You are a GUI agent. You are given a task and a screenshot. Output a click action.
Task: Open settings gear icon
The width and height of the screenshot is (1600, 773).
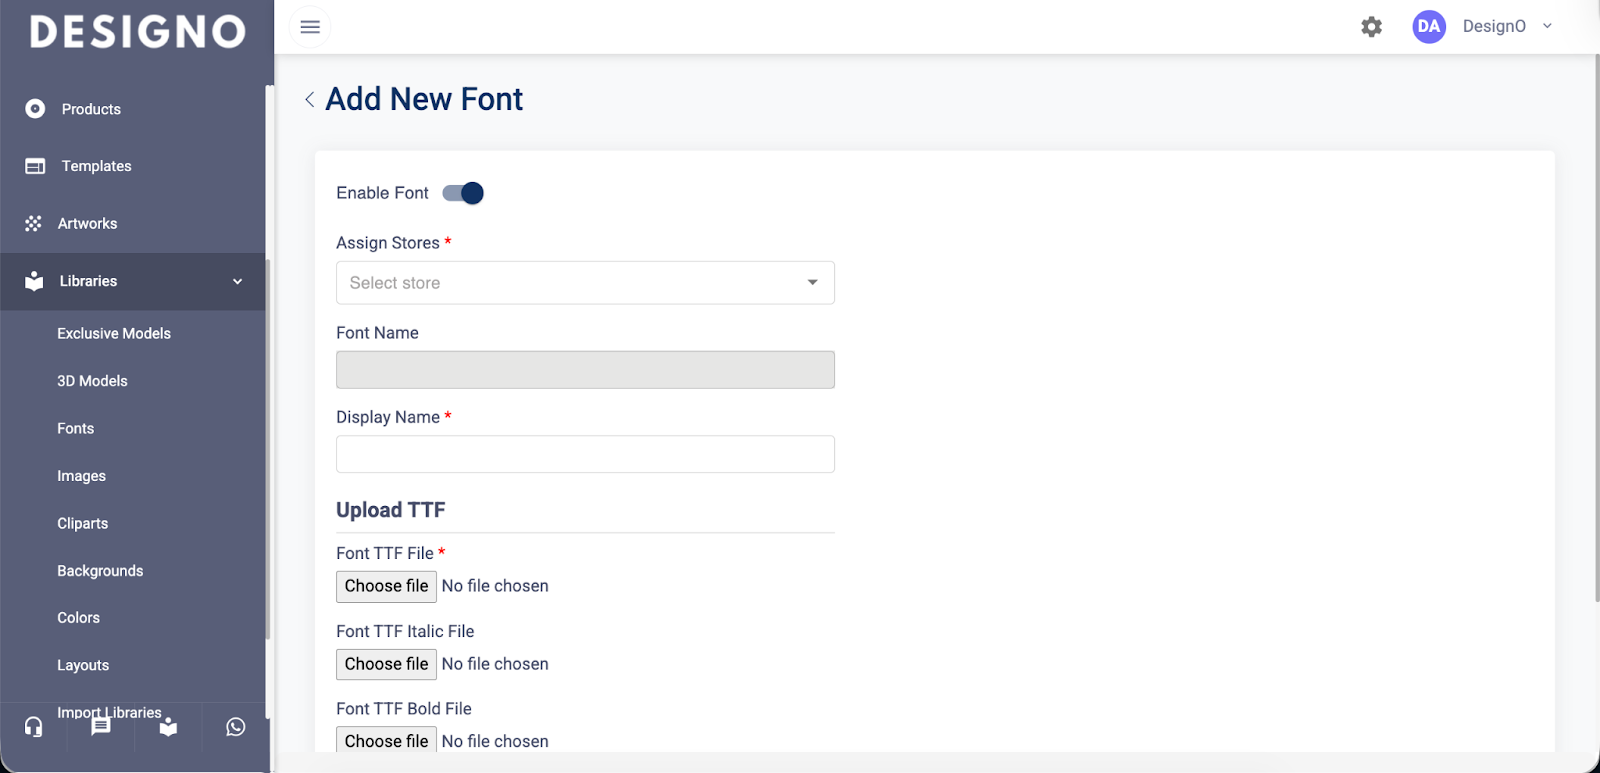(x=1371, y=27)
